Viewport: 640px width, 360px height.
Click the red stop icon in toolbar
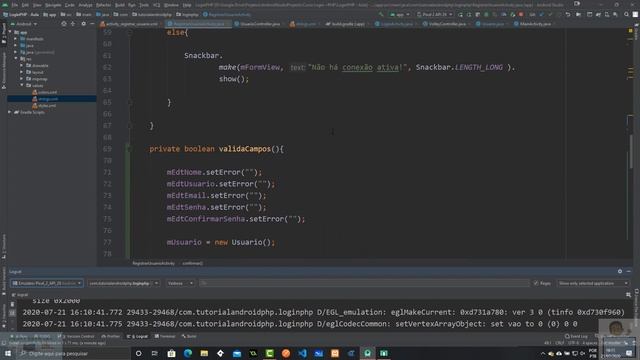point(521,14)
